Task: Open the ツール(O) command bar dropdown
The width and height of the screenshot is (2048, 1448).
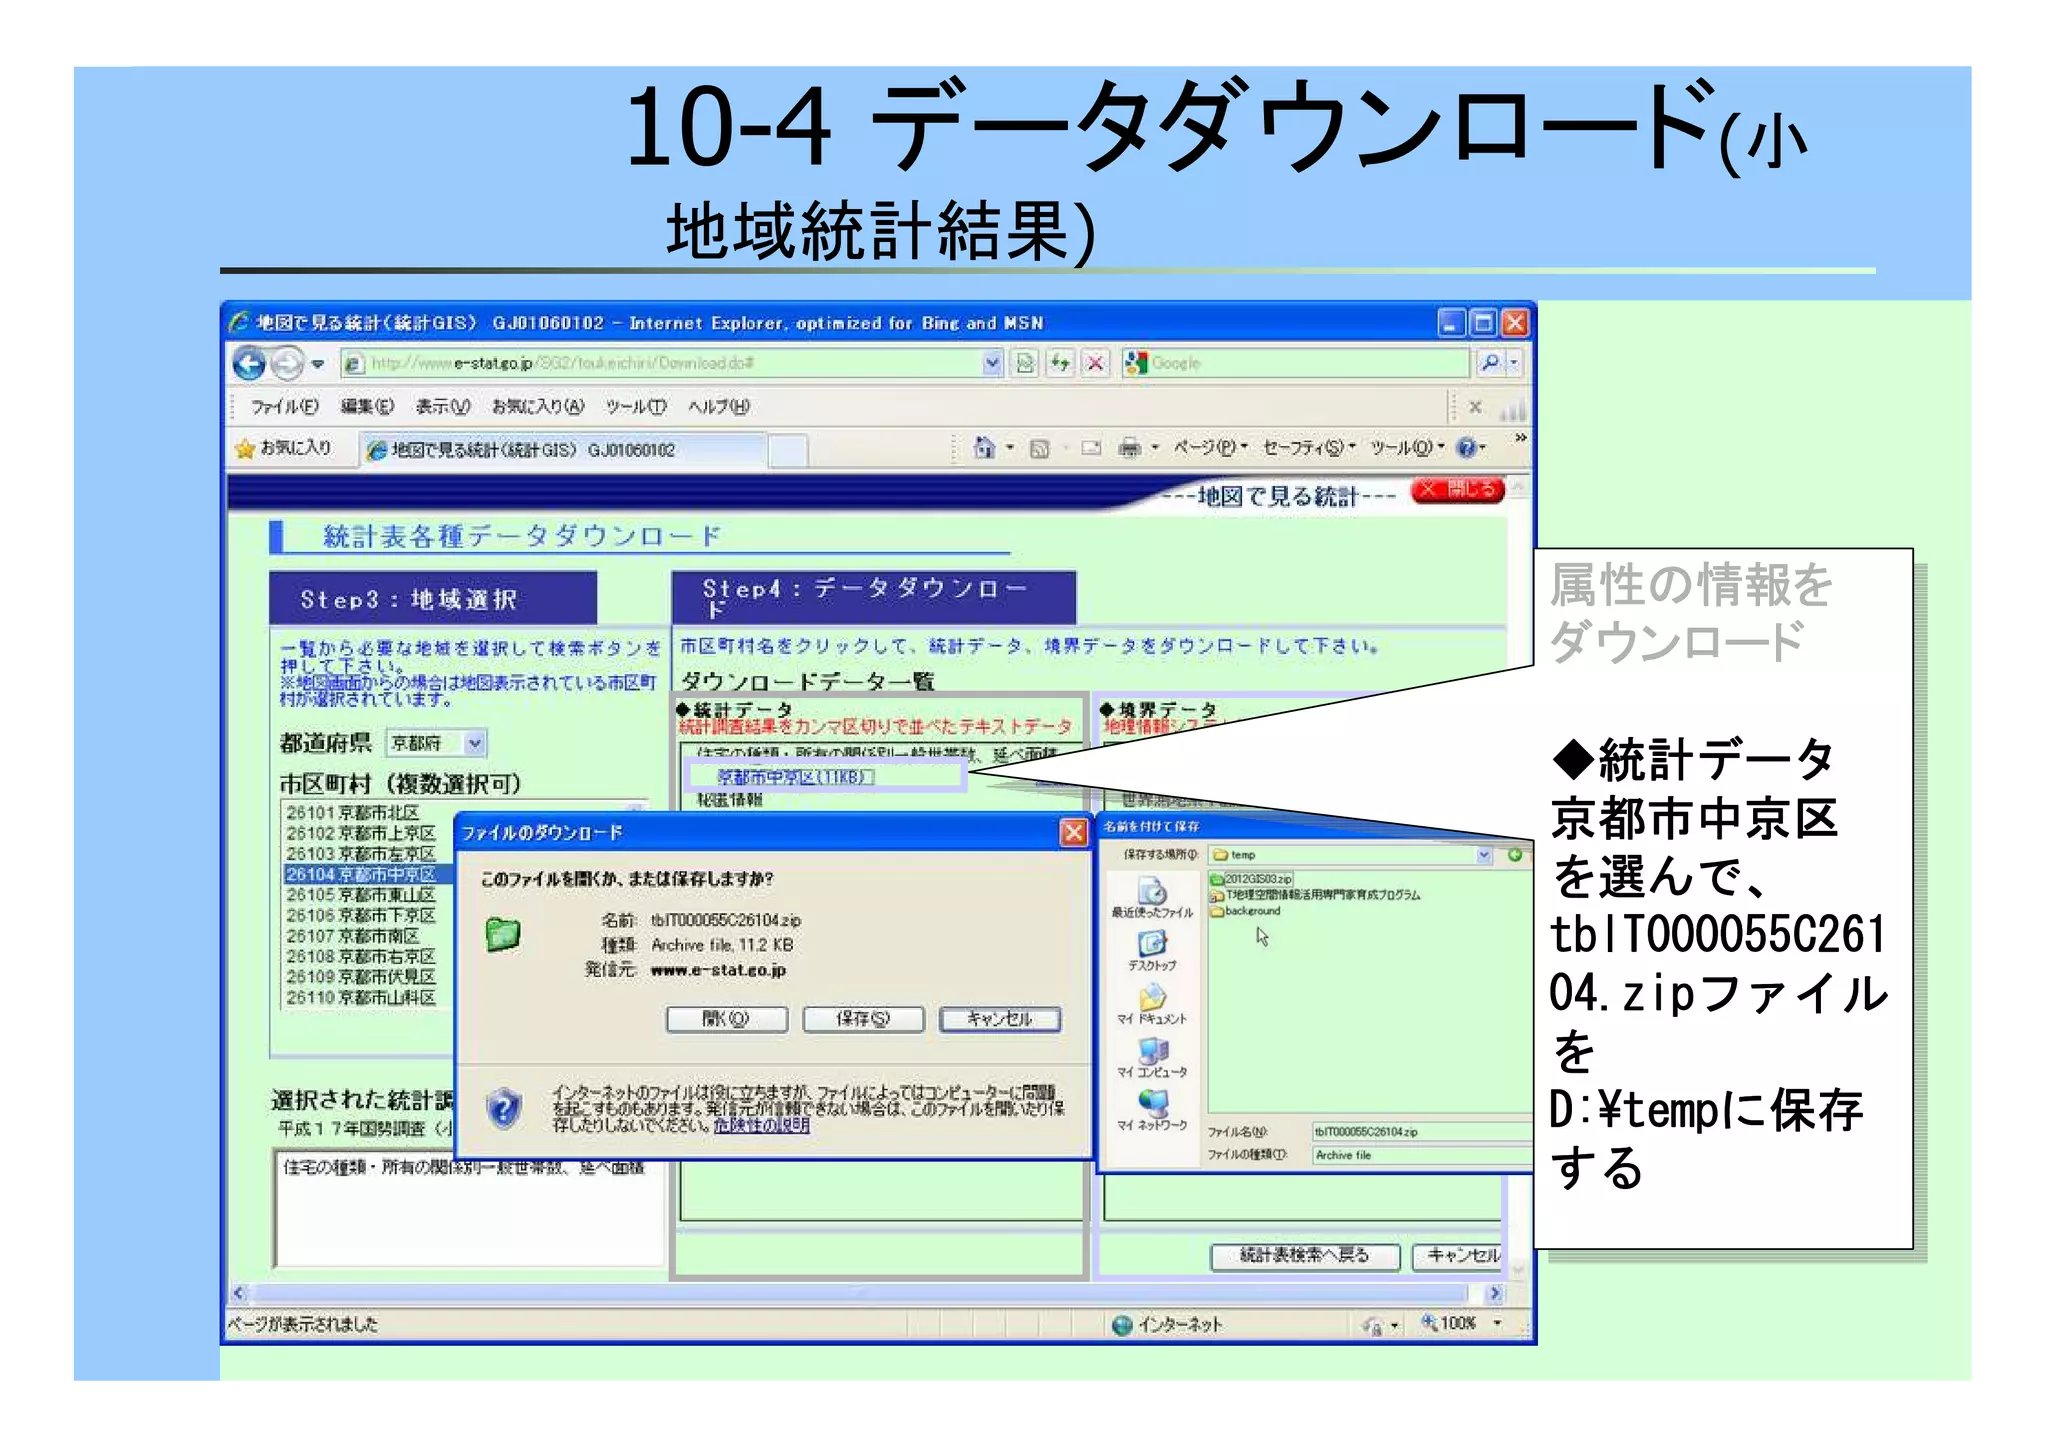Action: tap(1407, 448)
